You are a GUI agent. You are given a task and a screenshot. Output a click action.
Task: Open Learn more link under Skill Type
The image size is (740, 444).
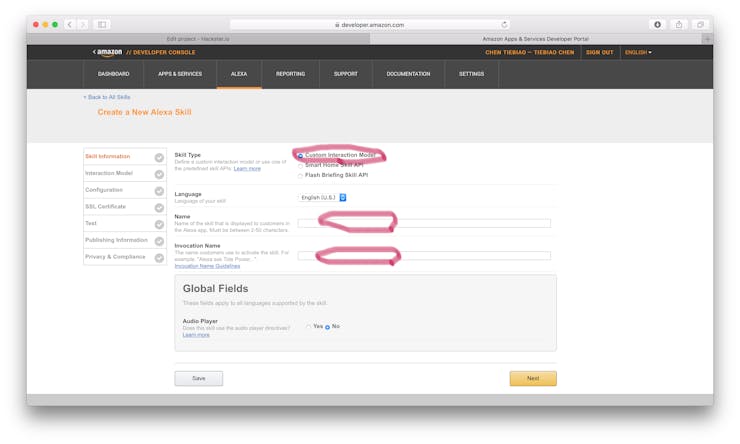pos(247,169)
